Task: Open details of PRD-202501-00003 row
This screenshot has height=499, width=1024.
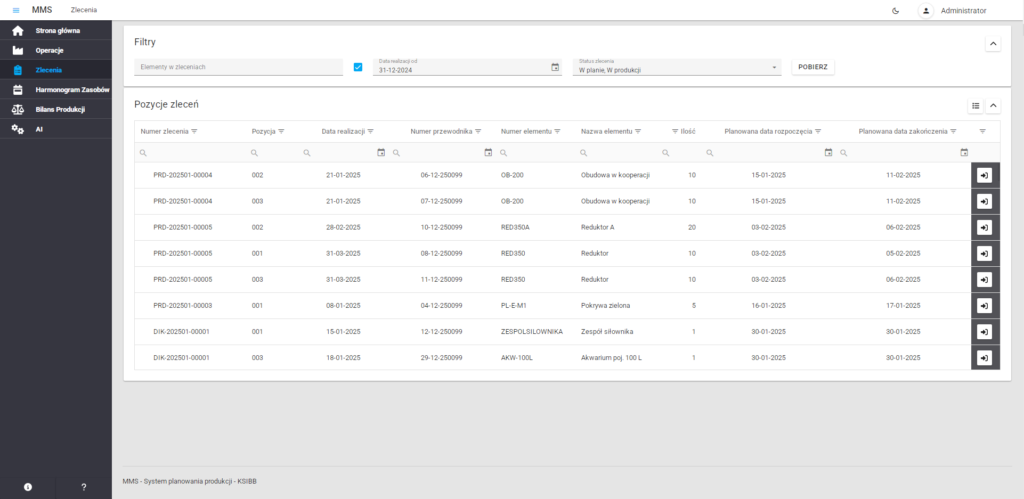Action: coord(984,306)
